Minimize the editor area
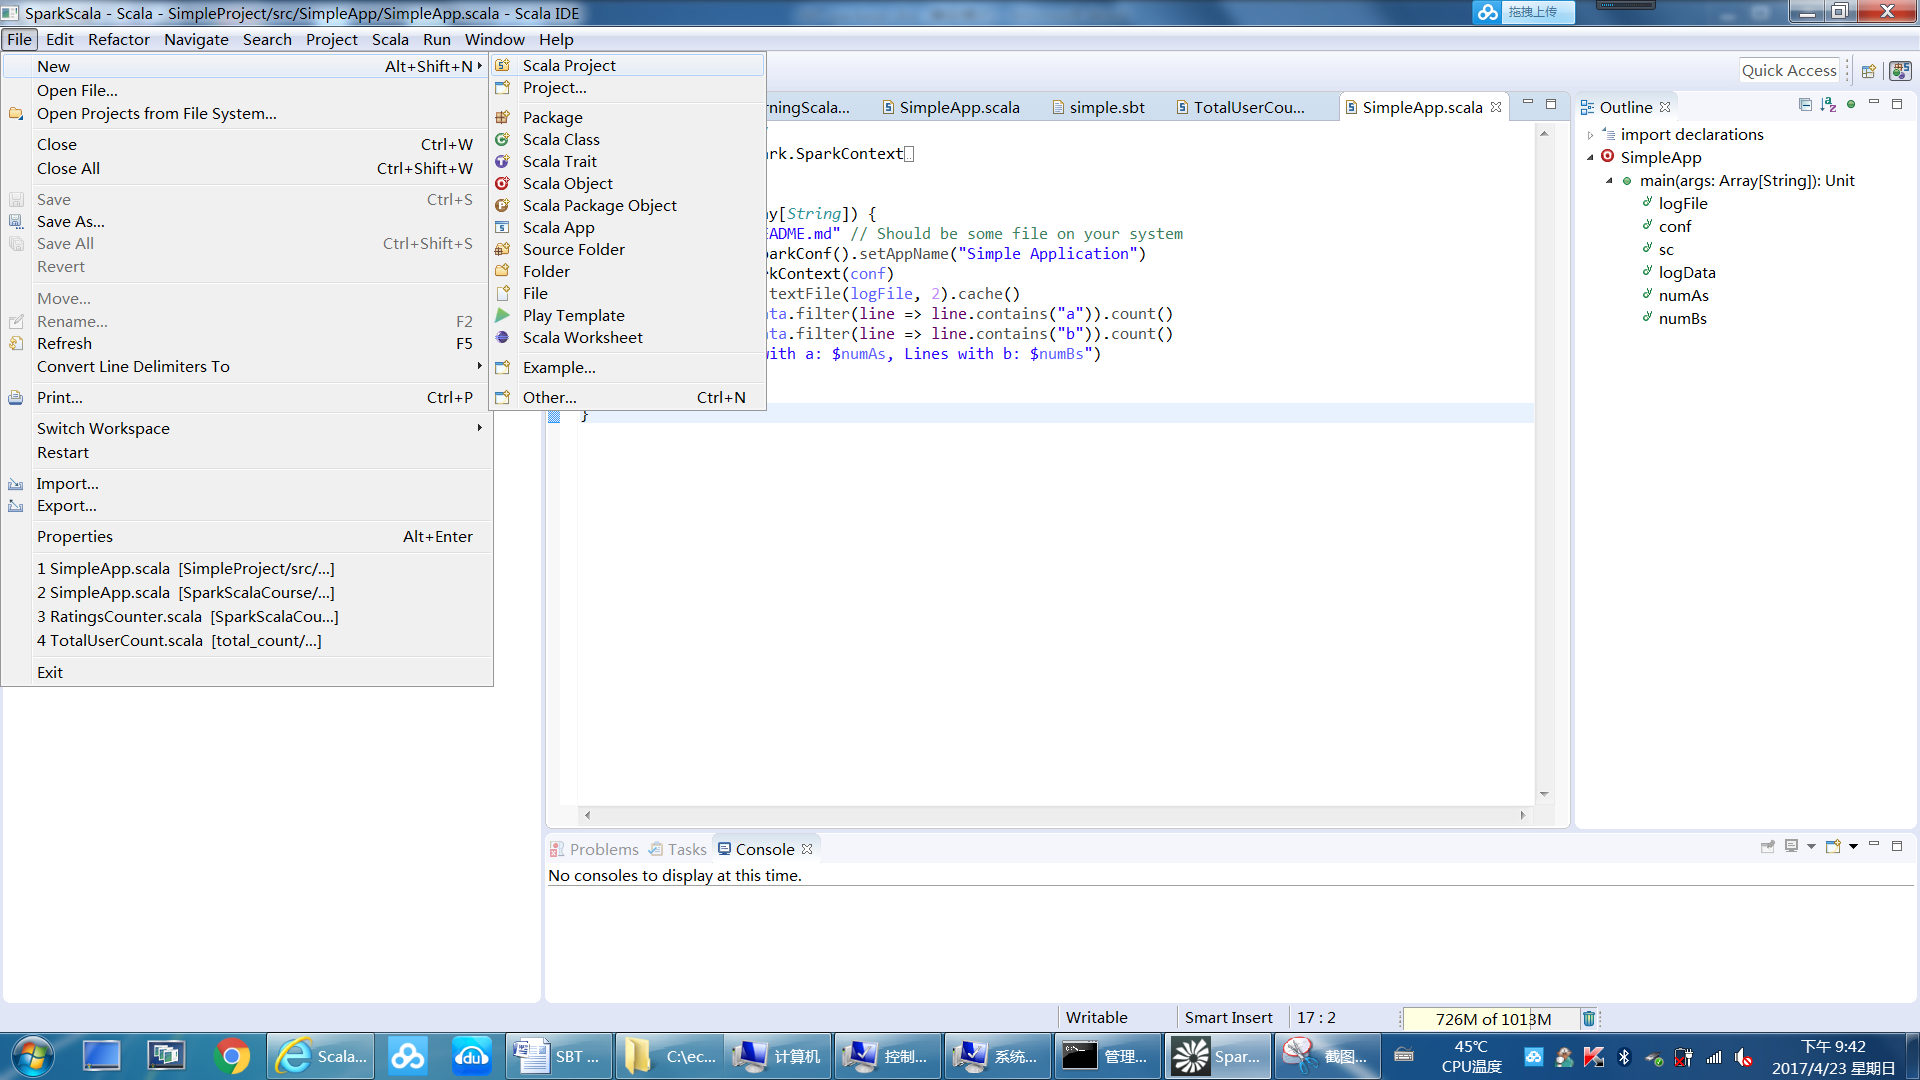Screen dimensions: 1920x1080 click(1528, 103)
